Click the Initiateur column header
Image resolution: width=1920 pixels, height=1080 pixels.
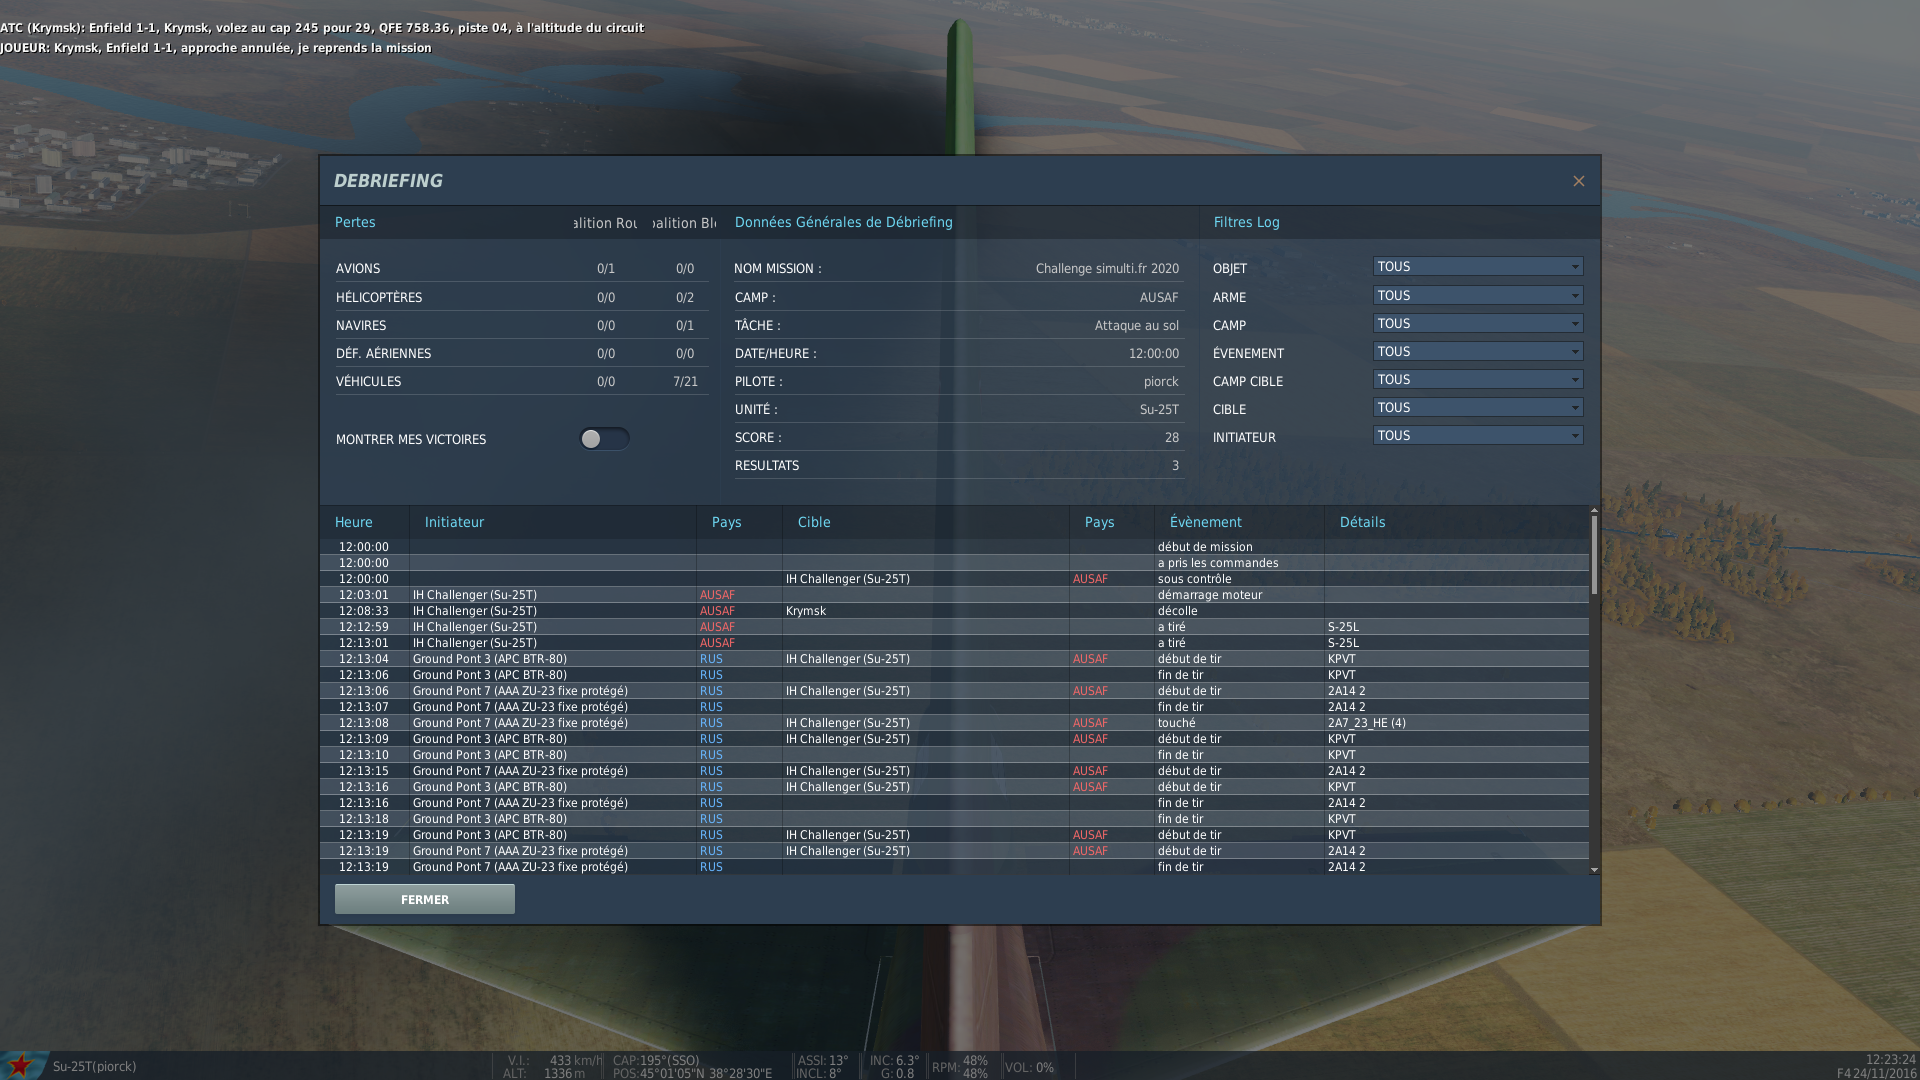(x=454, y=522)
